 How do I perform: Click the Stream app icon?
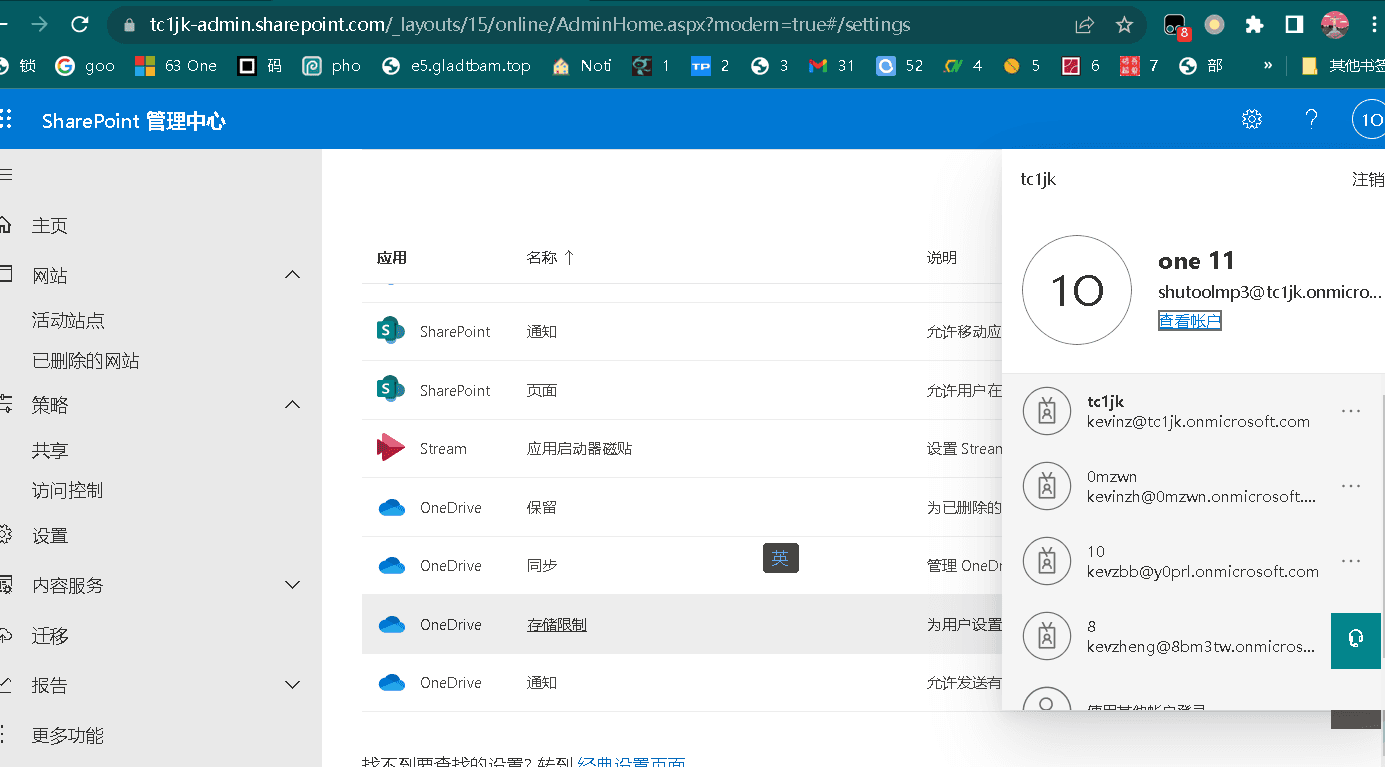point(391,448)
